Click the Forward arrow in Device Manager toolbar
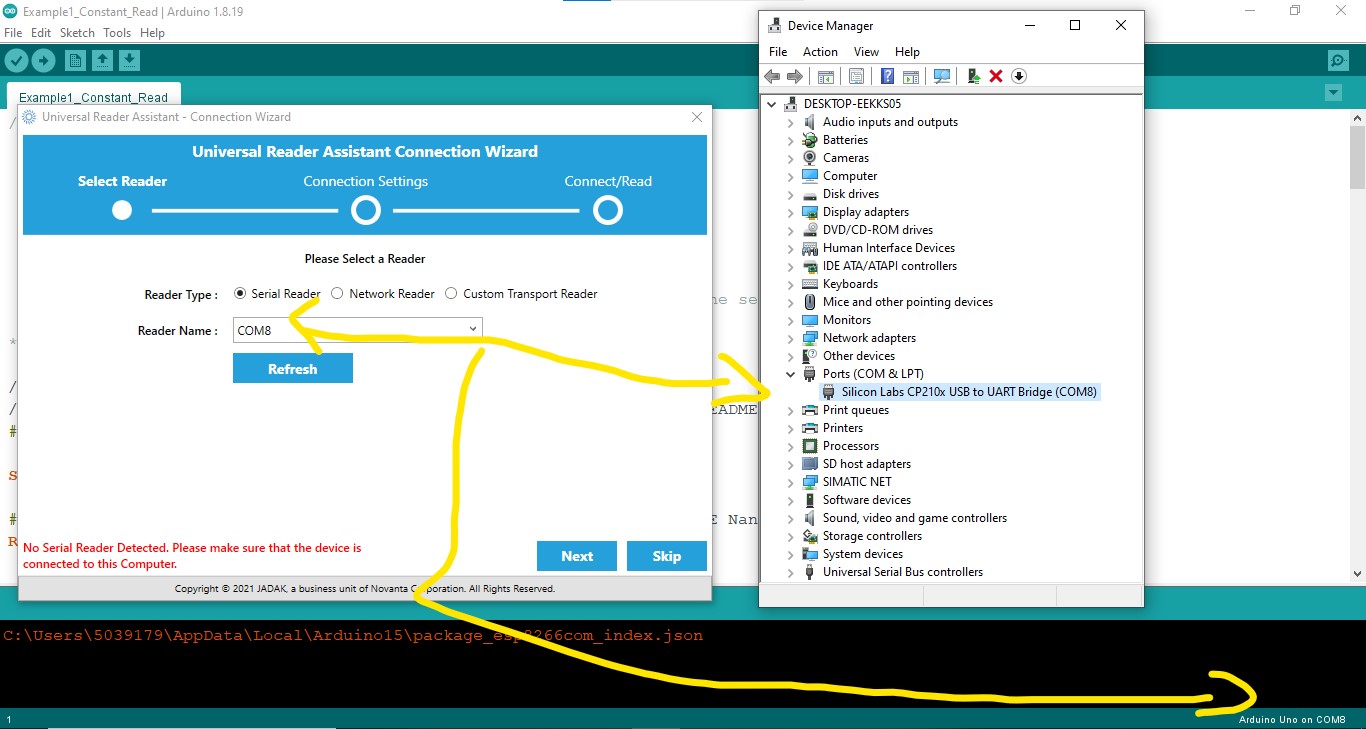 pyautogui.click(x=795, y=76)
